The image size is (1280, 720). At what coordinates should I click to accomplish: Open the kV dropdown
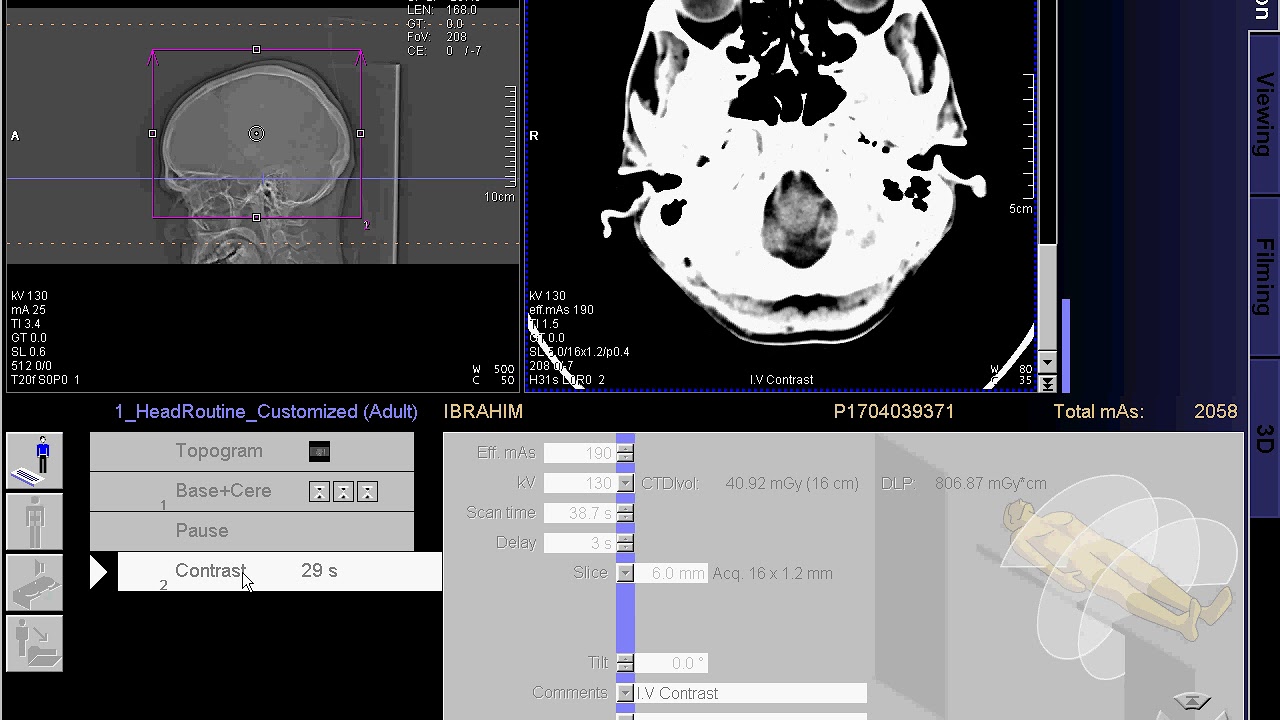pyautogui.click(x=625, y=483)
